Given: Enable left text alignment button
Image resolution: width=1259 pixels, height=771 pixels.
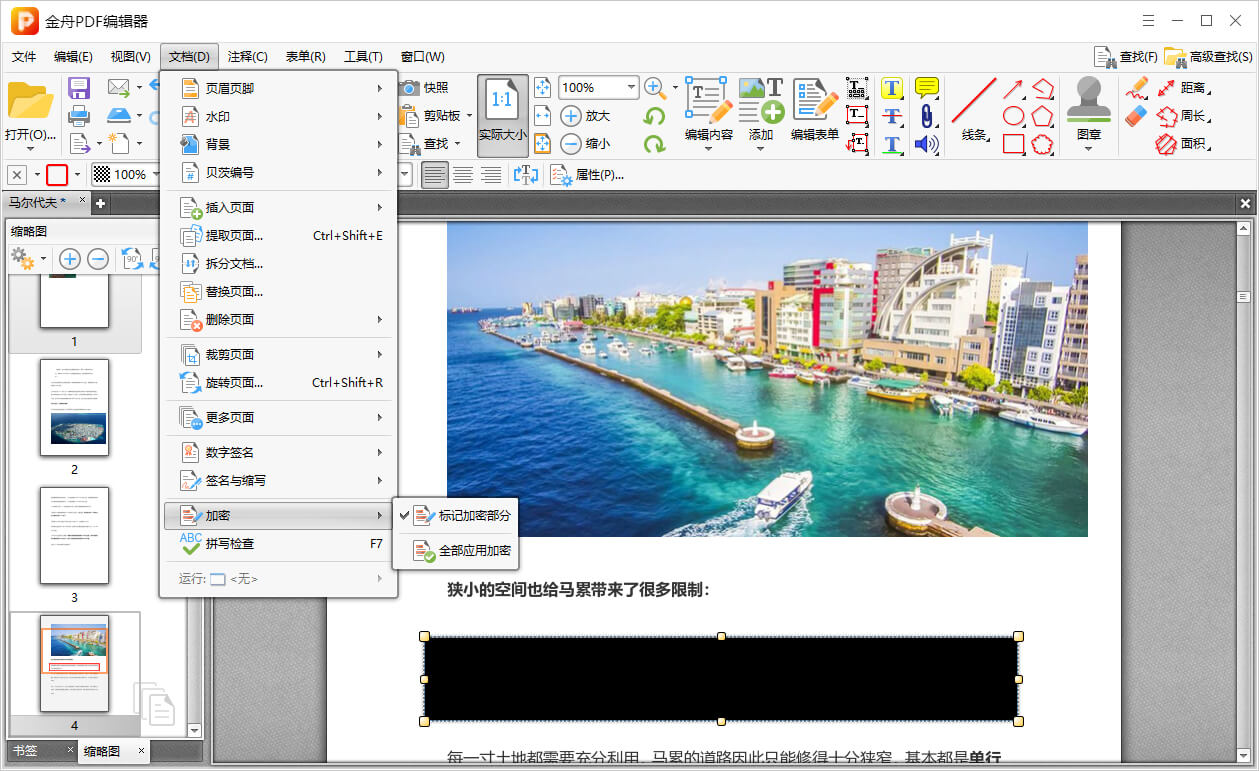Looking at the screenshot, I should coord(434,175).
